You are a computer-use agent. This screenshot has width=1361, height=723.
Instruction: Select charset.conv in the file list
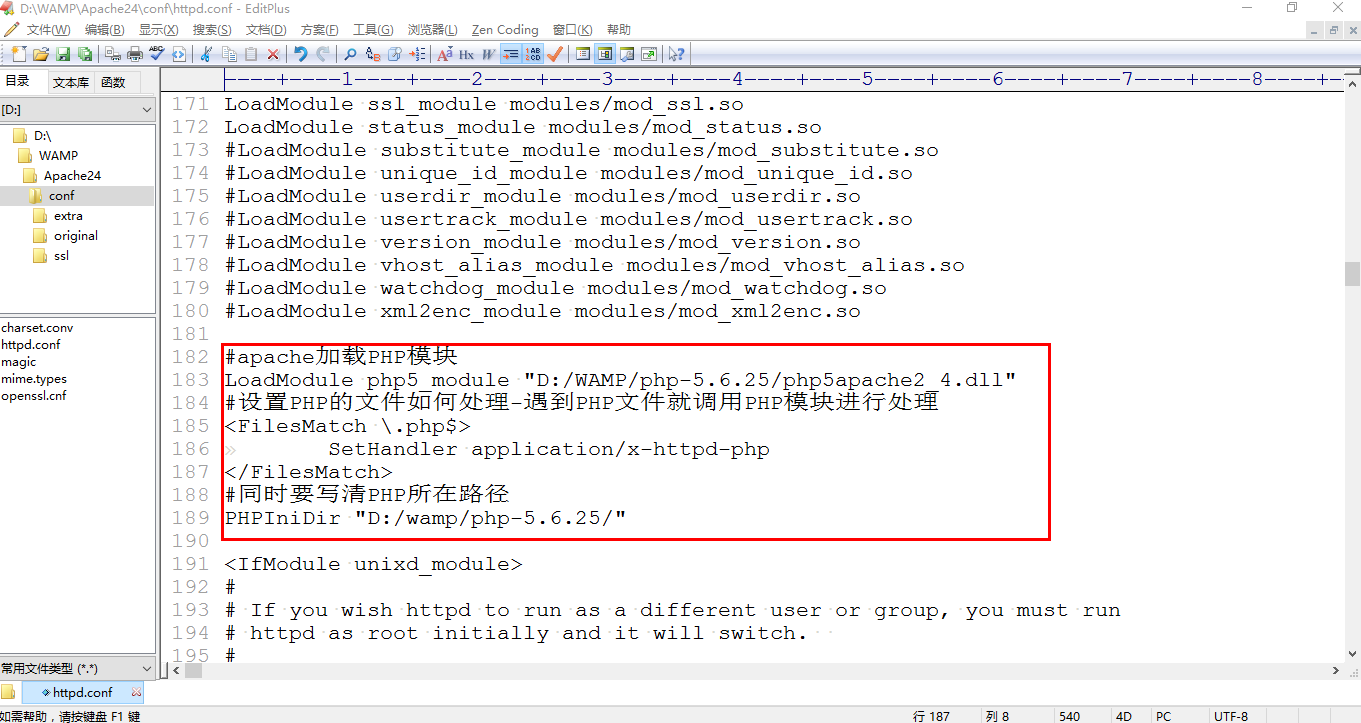pos(37,327)
